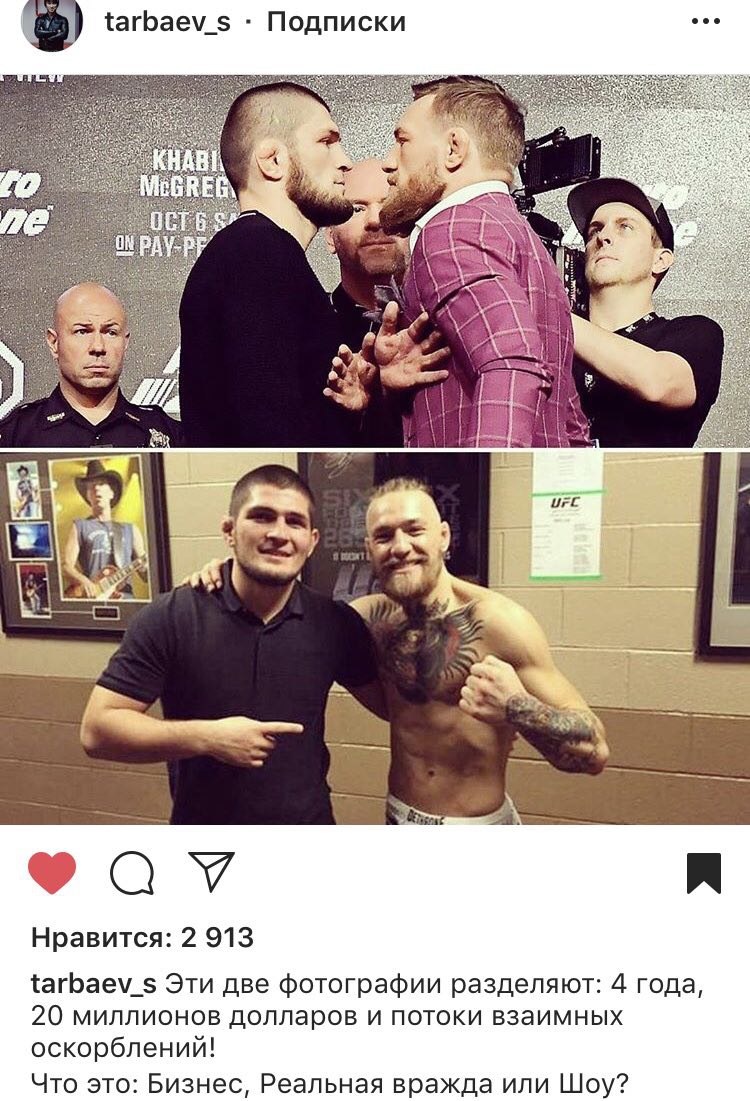Click the OCT 6 text on backdrop
Image resolution: width=750 pixels, height=1101 pixels.
179,222
